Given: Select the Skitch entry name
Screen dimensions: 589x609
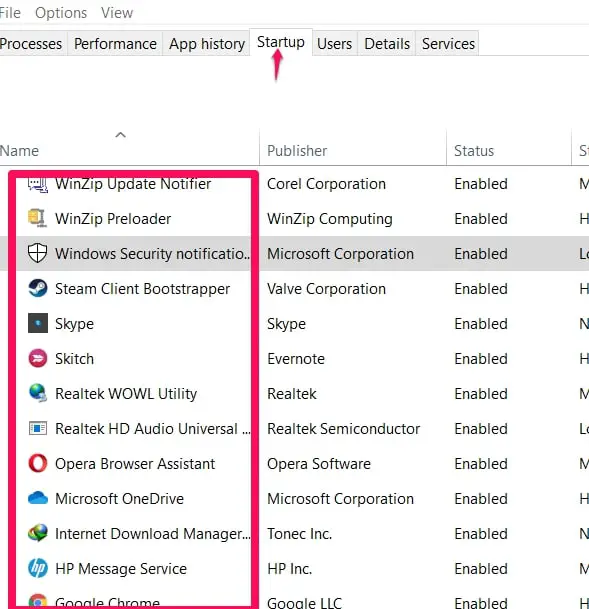Looking at the screenshot, I should point(74,358).
